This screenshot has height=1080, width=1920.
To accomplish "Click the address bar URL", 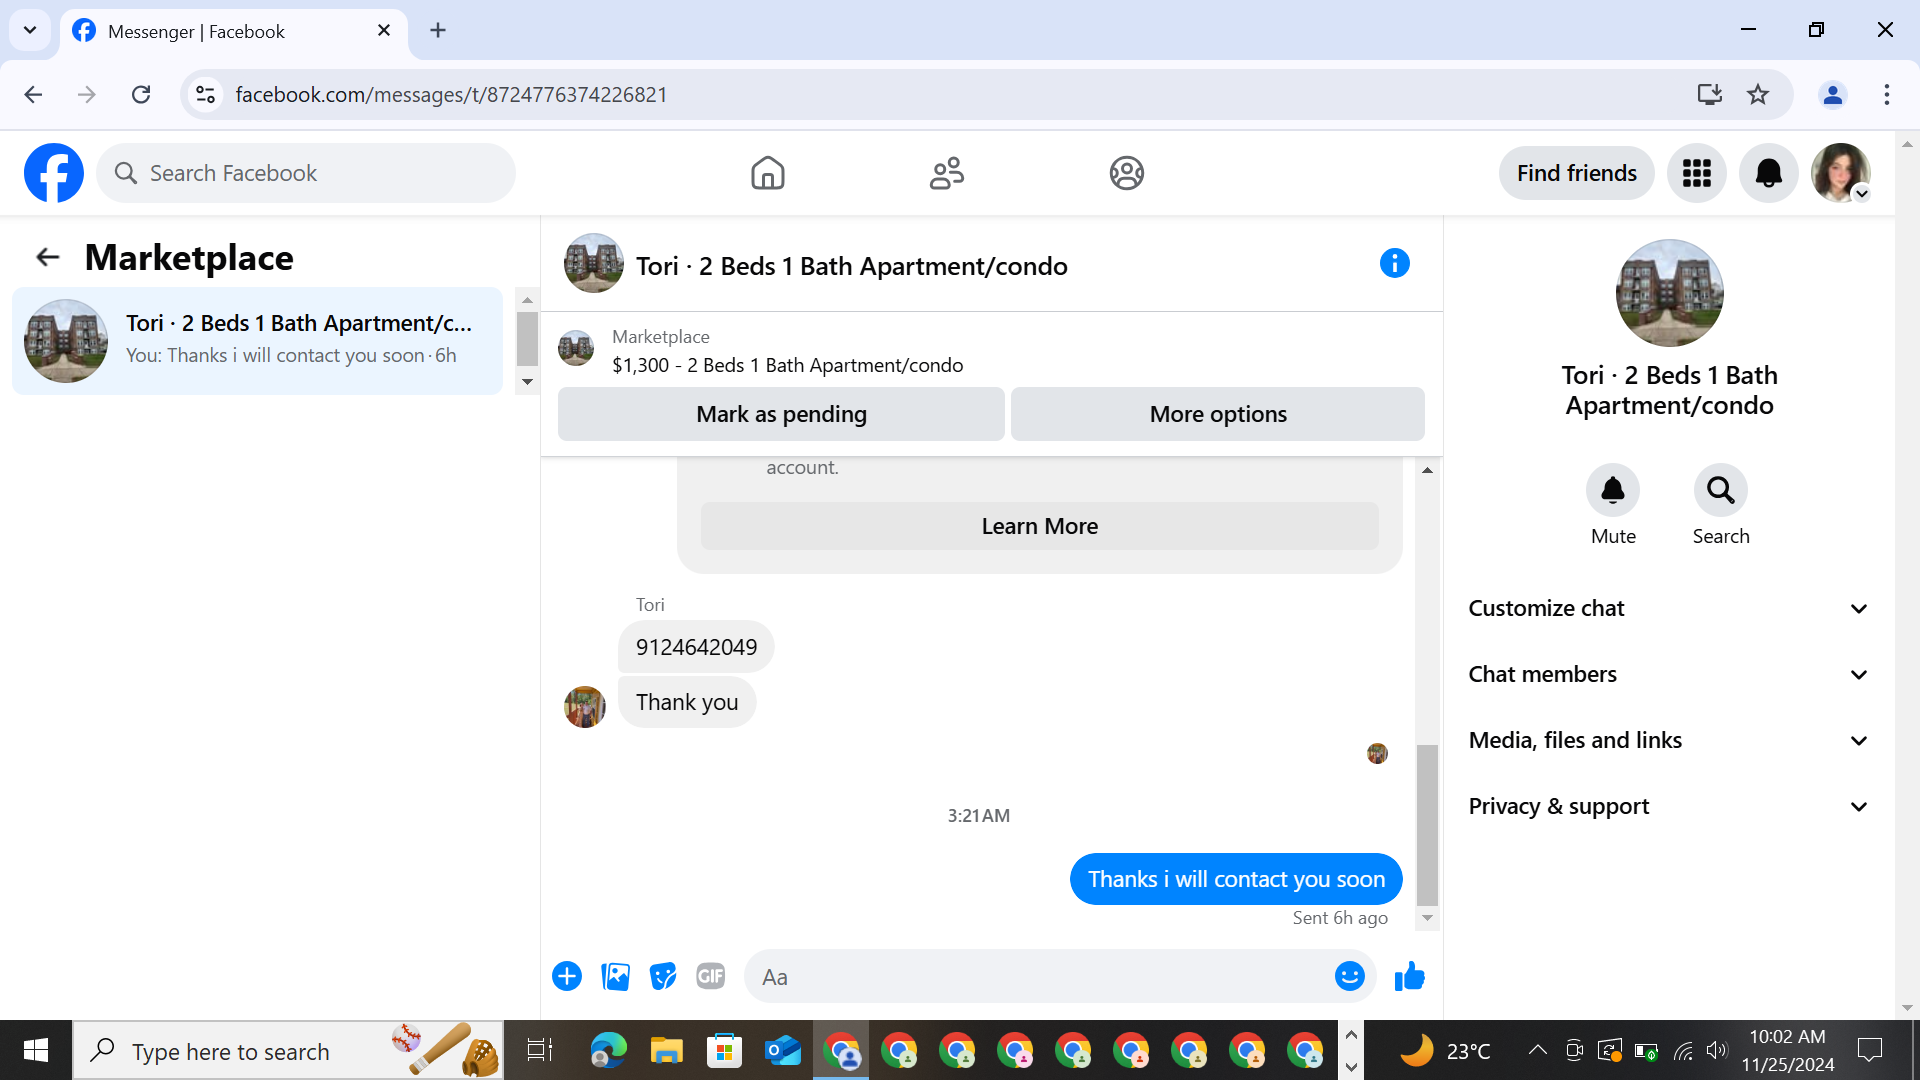I will 451,94.
